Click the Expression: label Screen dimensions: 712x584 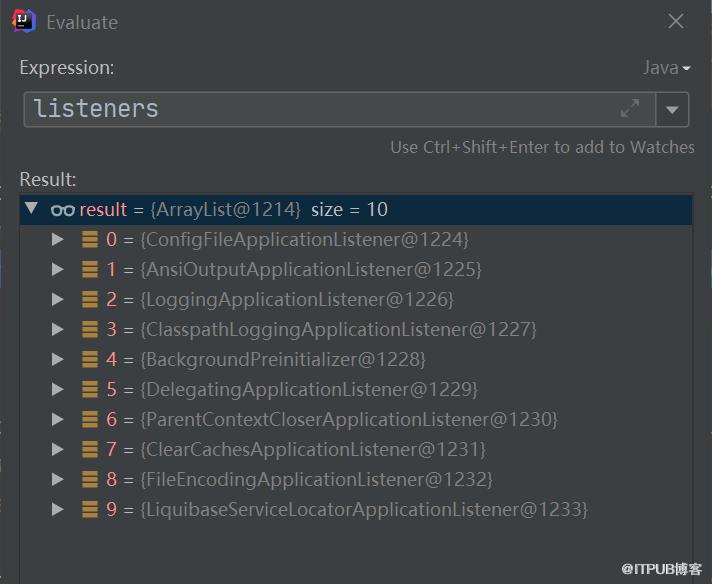67,68
